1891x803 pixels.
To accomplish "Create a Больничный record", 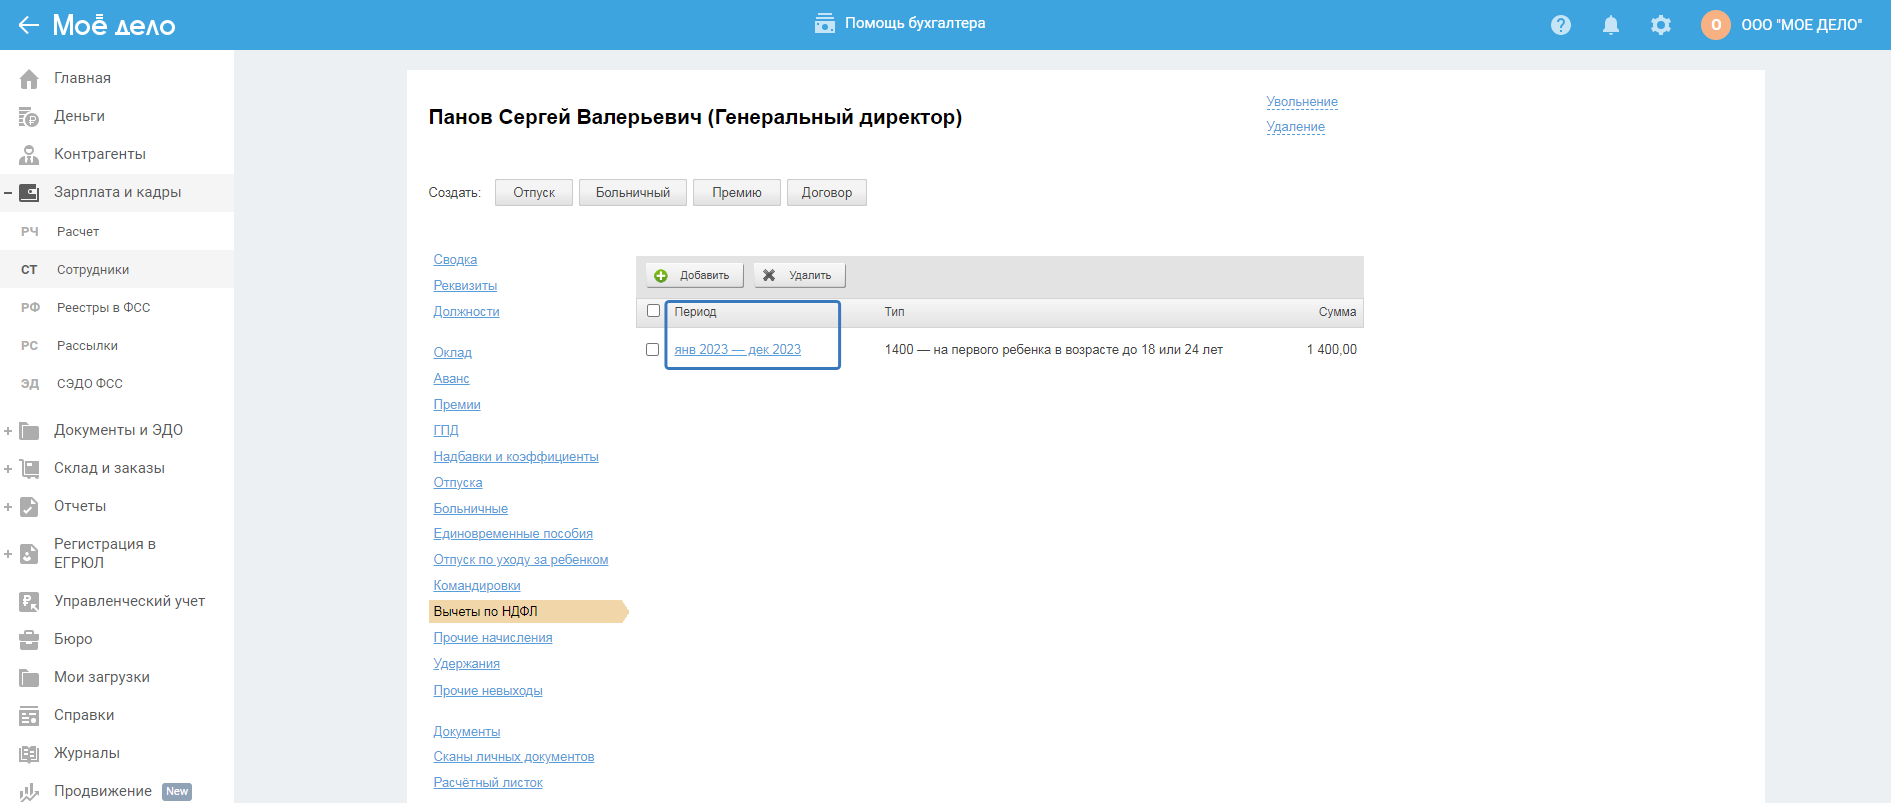I will click(632, 193).
